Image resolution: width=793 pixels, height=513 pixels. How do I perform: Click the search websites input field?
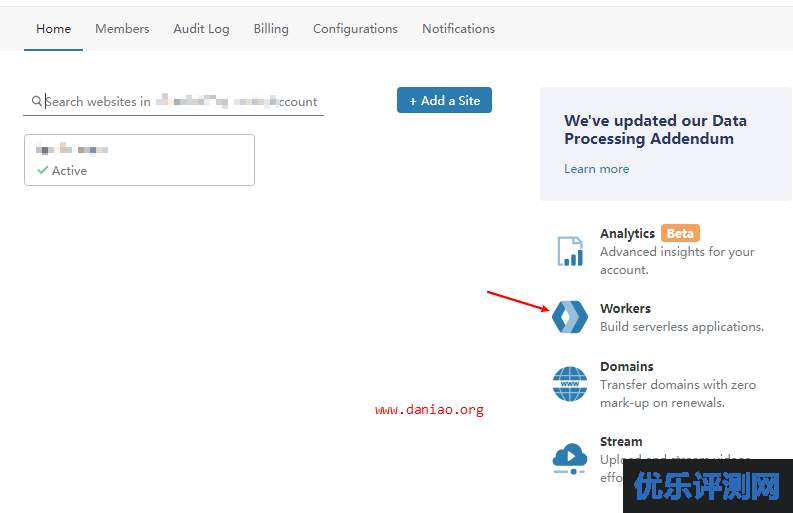[x=173, y=102]
